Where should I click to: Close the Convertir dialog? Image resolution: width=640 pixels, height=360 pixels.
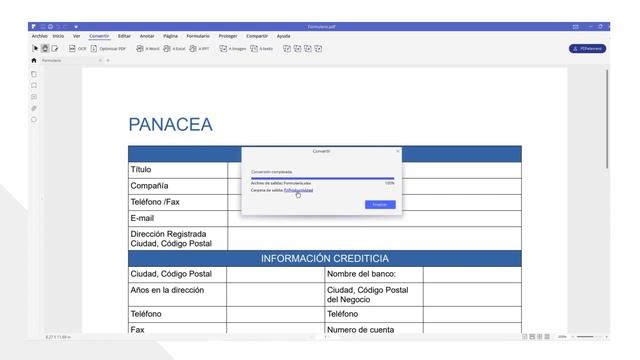pos(398,151)
